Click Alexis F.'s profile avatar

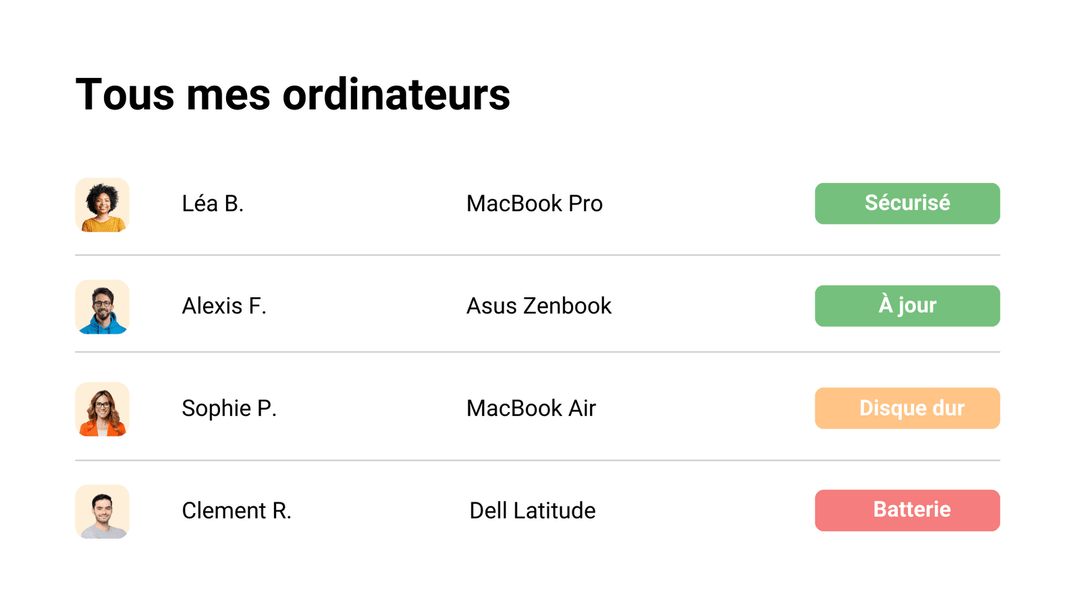coord(101,306)
